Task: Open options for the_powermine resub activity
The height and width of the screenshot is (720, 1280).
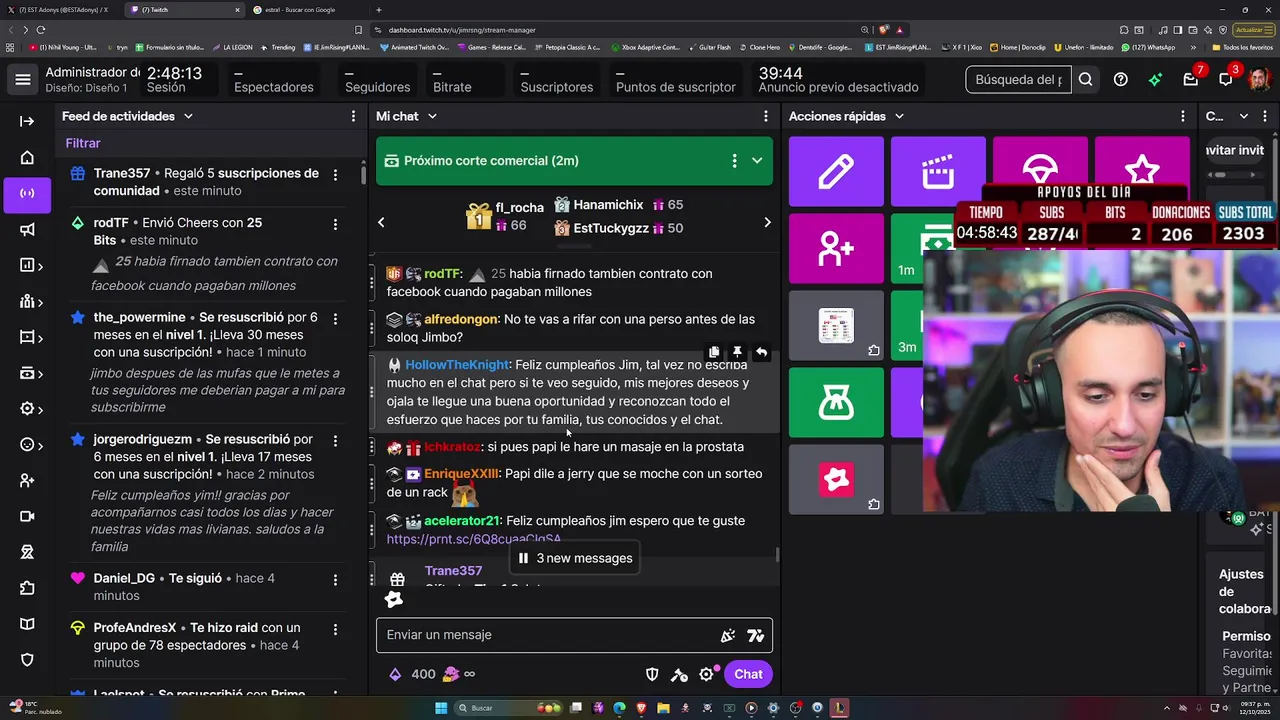Action: pyautogui.click(x=335, y=318)
